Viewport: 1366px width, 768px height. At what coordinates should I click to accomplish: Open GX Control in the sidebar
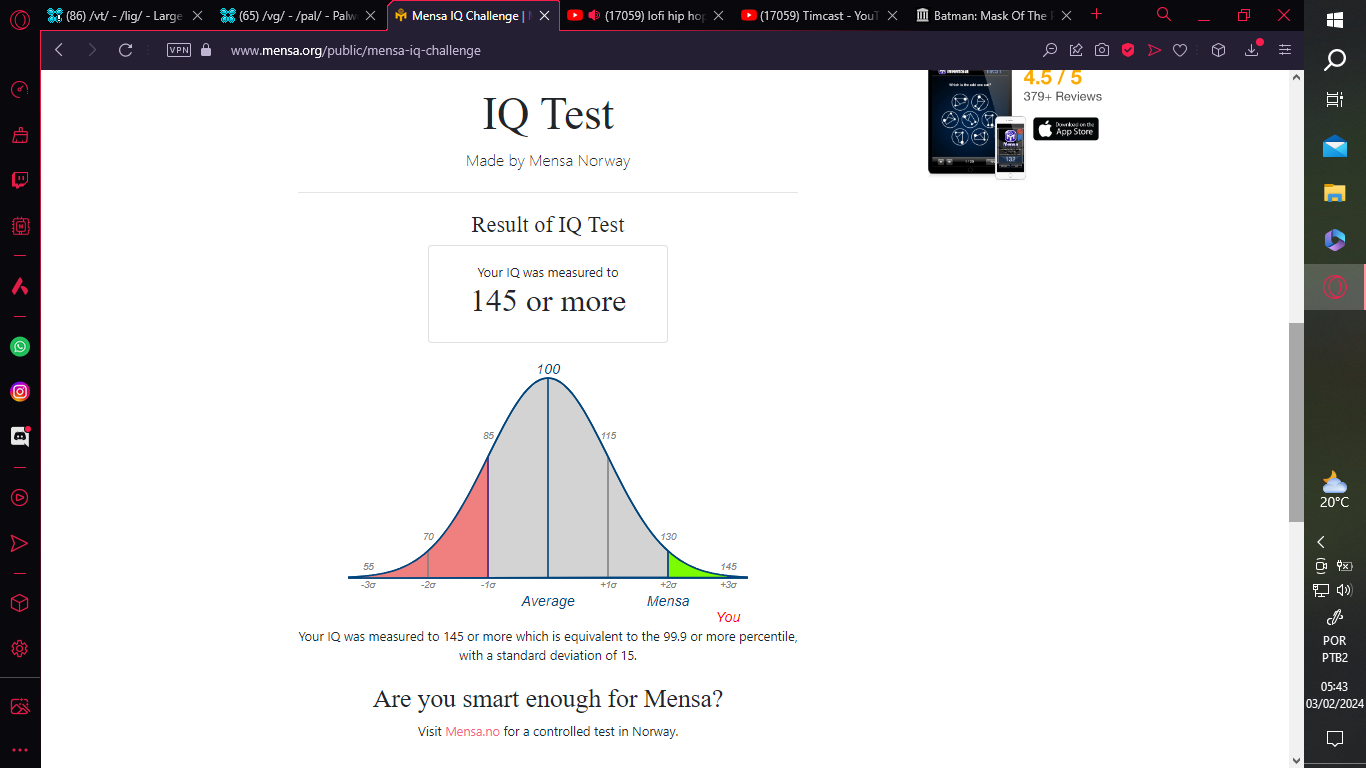click(x=19, y=90)
